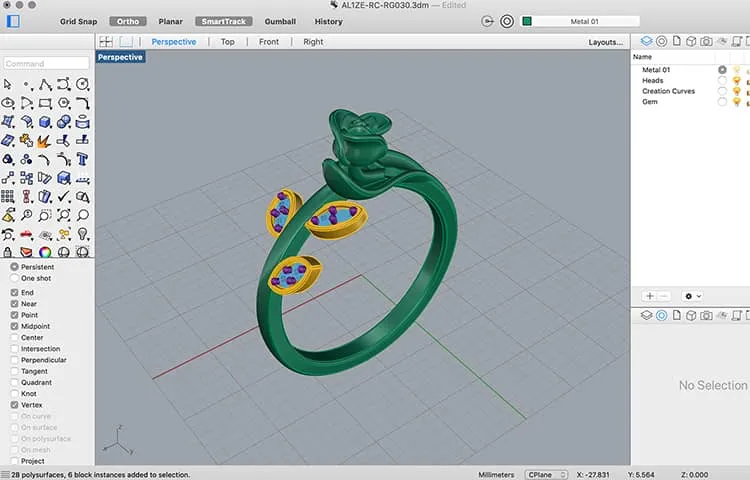The height and width of the screenshot is (480, 750).
Task: Click the Record history target icon
Action: coord(507,21)
